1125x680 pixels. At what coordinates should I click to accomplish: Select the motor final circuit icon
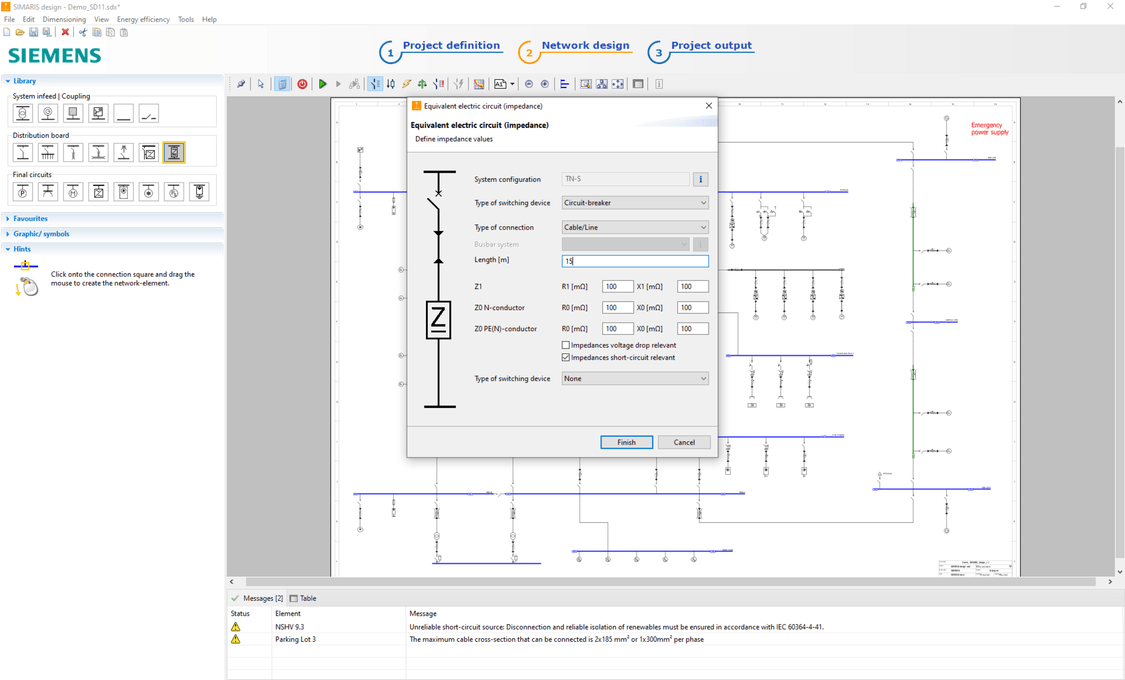[x=74, y=191]
